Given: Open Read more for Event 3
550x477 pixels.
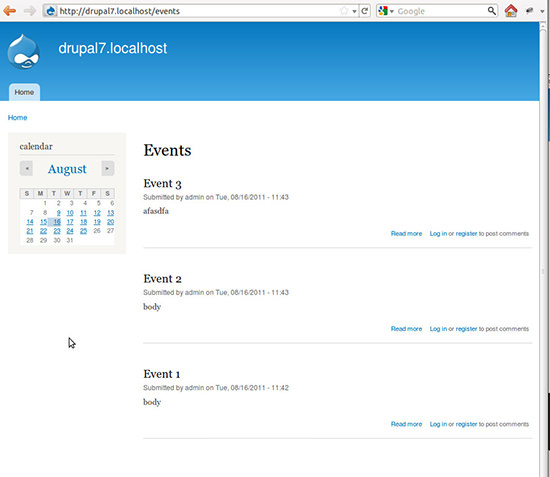Looking at the screenshot, I should pos(406,234).
